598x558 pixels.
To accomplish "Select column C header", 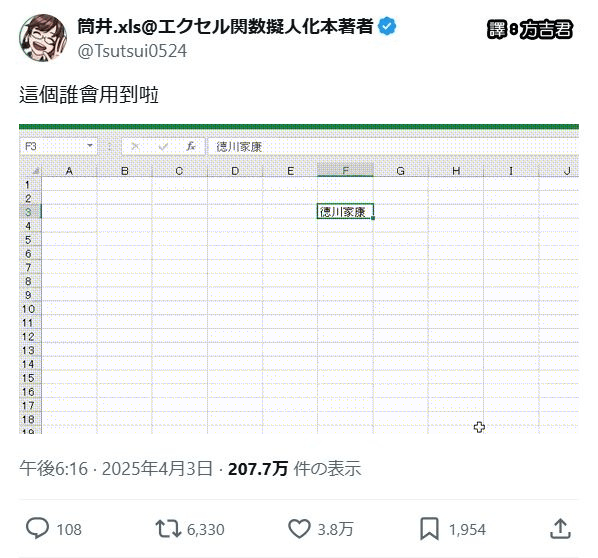I will point(179,170).
